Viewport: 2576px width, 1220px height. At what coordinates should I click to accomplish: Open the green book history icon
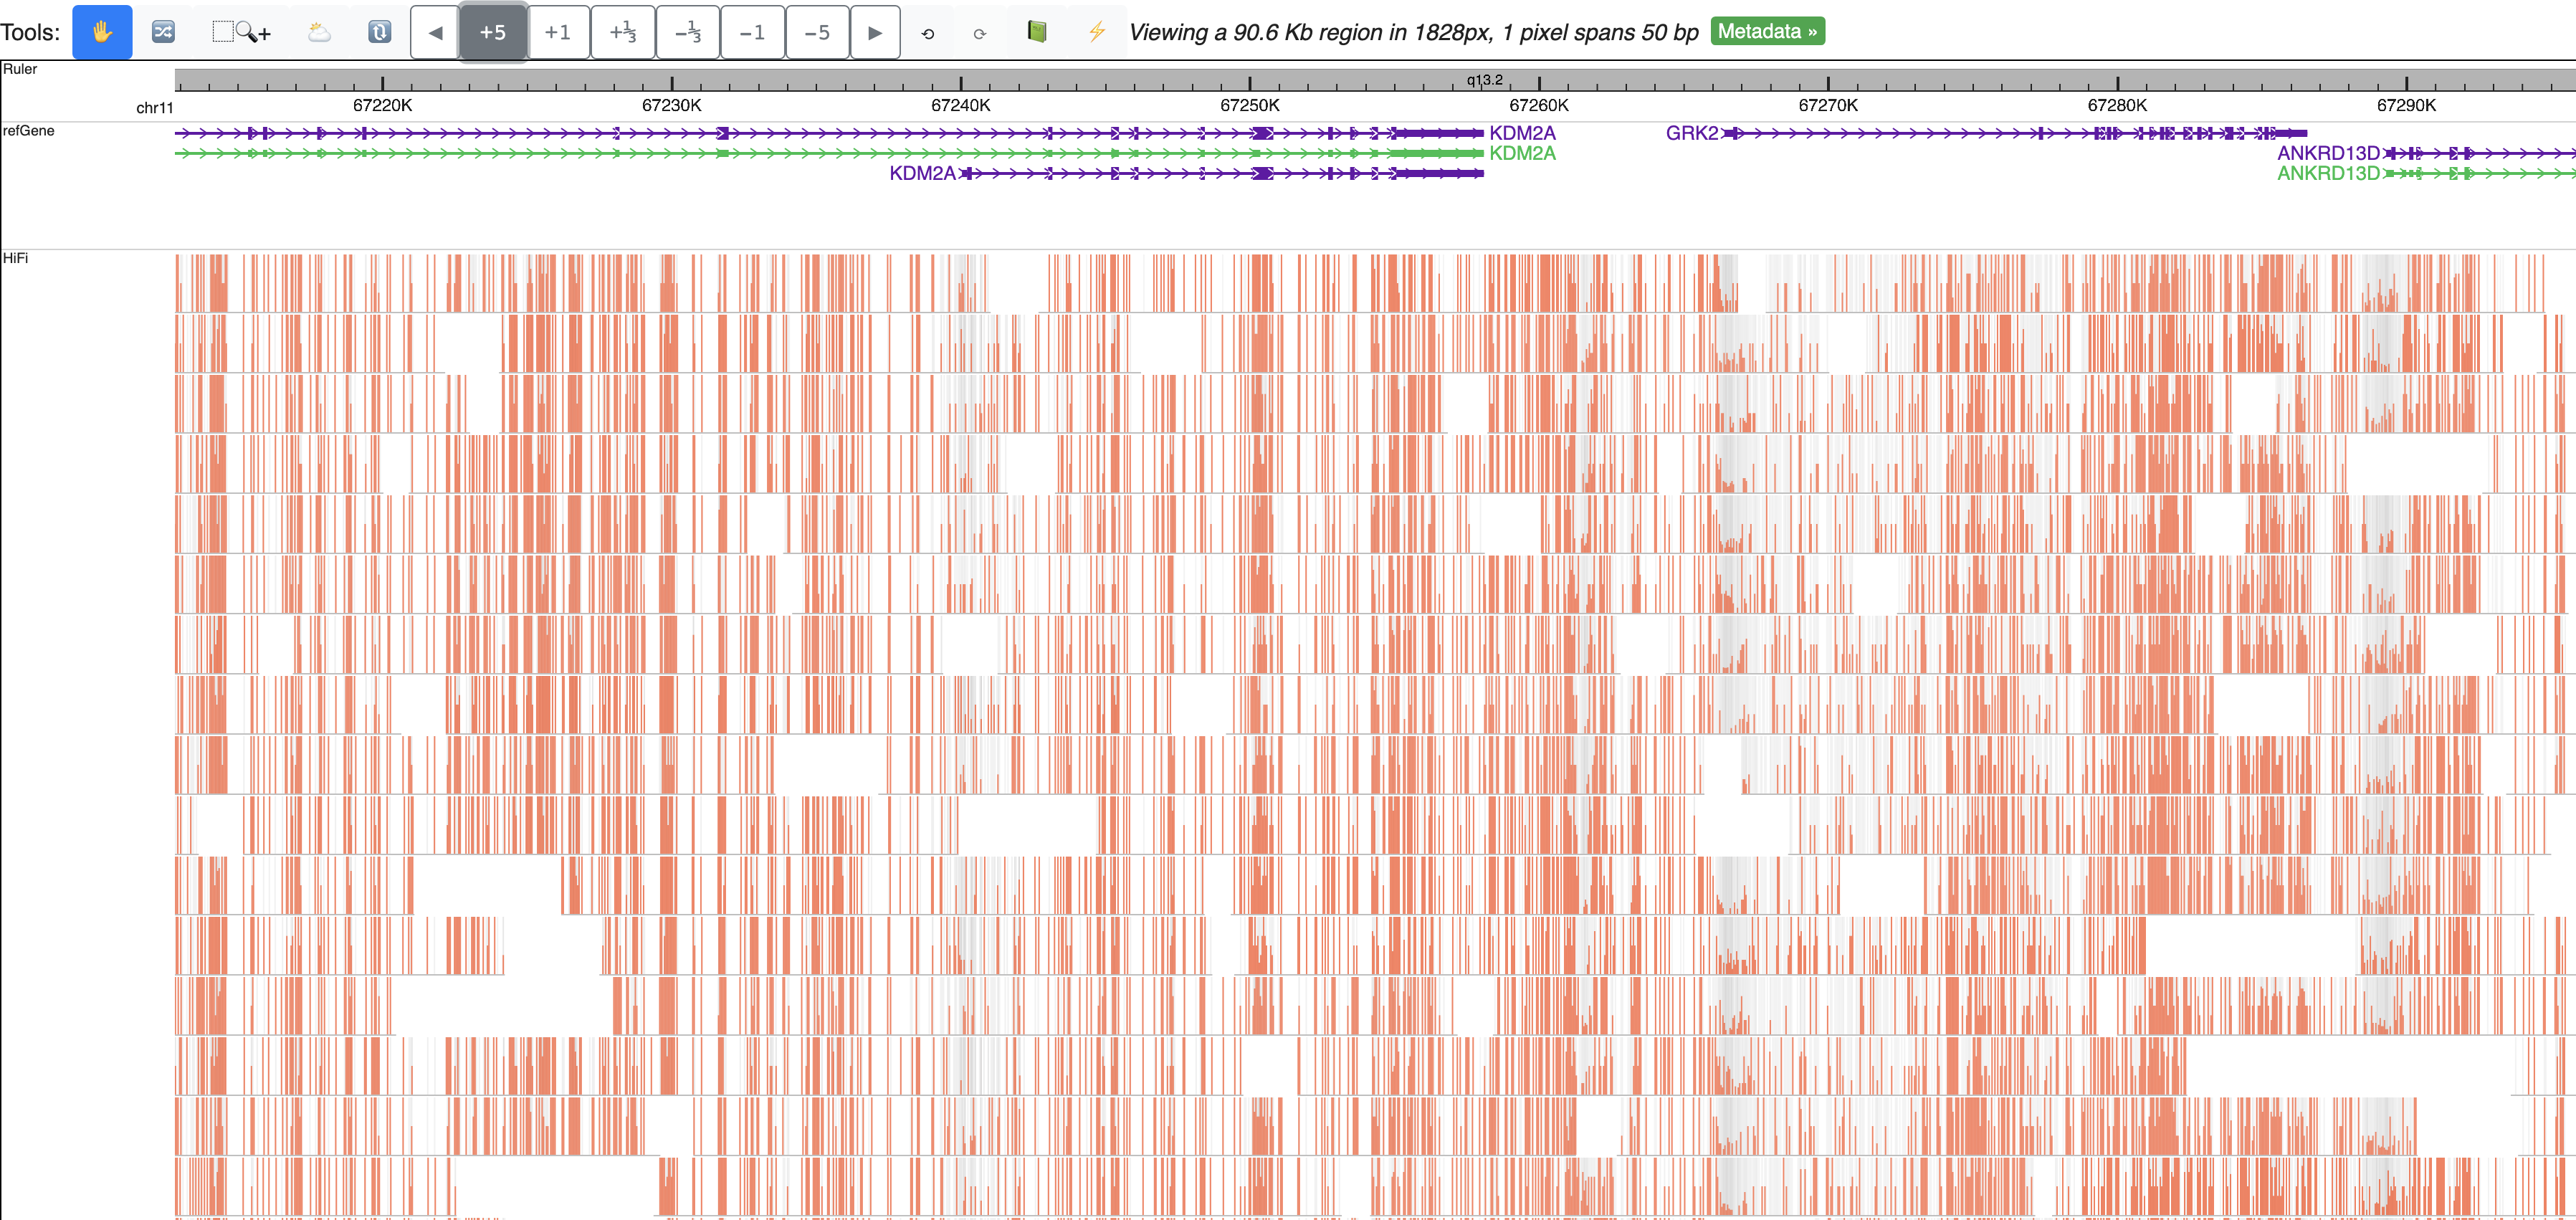click(1037, 32)
